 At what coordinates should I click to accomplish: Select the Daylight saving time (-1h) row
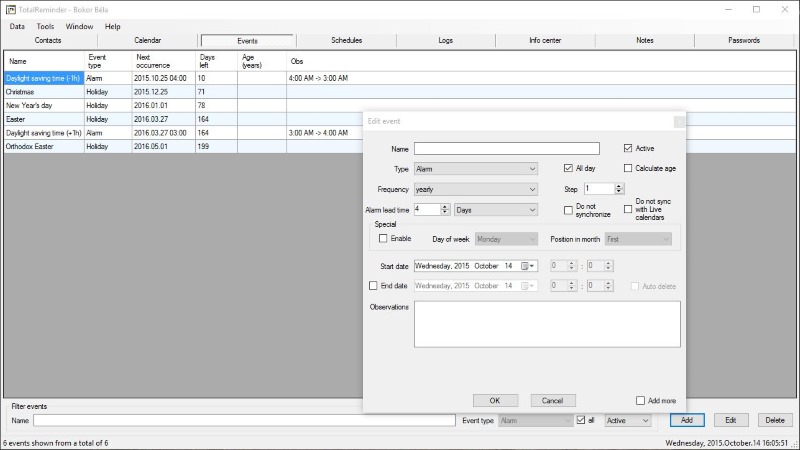point(399,78)
